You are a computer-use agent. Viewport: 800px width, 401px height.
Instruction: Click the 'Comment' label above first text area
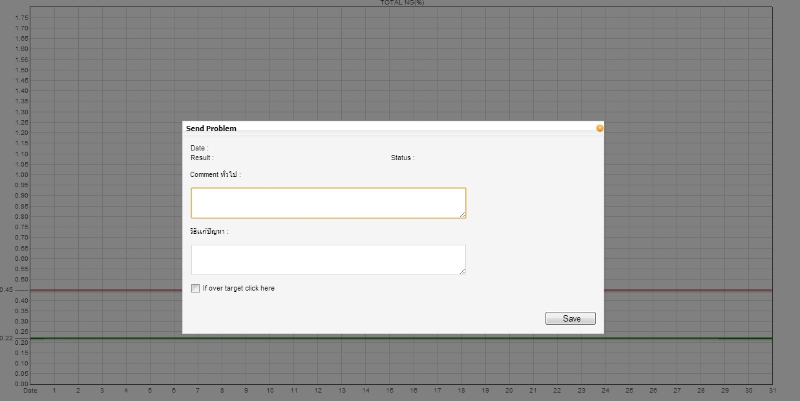tap(215, 174)
